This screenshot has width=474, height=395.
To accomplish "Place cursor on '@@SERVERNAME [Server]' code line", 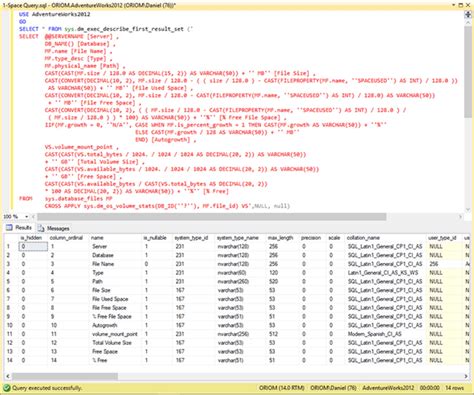I will 81,36.
